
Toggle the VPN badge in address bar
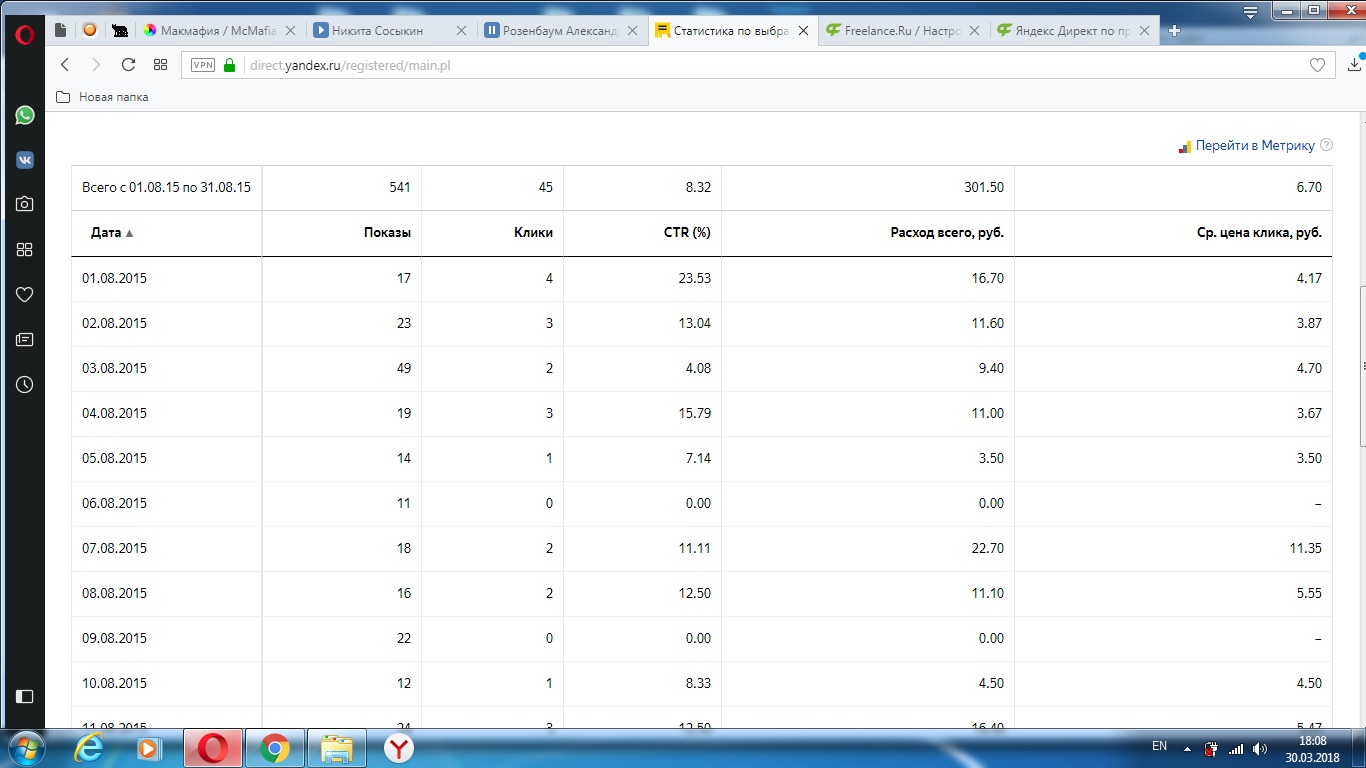[x=203, y=65]
